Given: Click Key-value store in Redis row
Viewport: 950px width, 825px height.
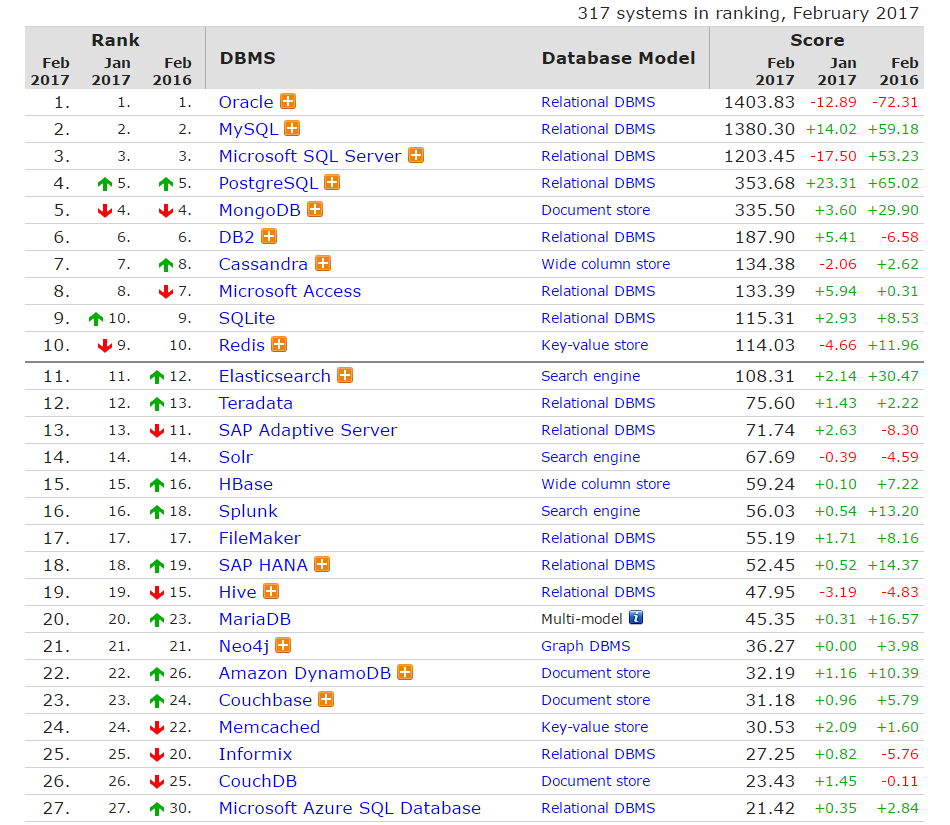Looking at the screenshot, I should point(594,345).
